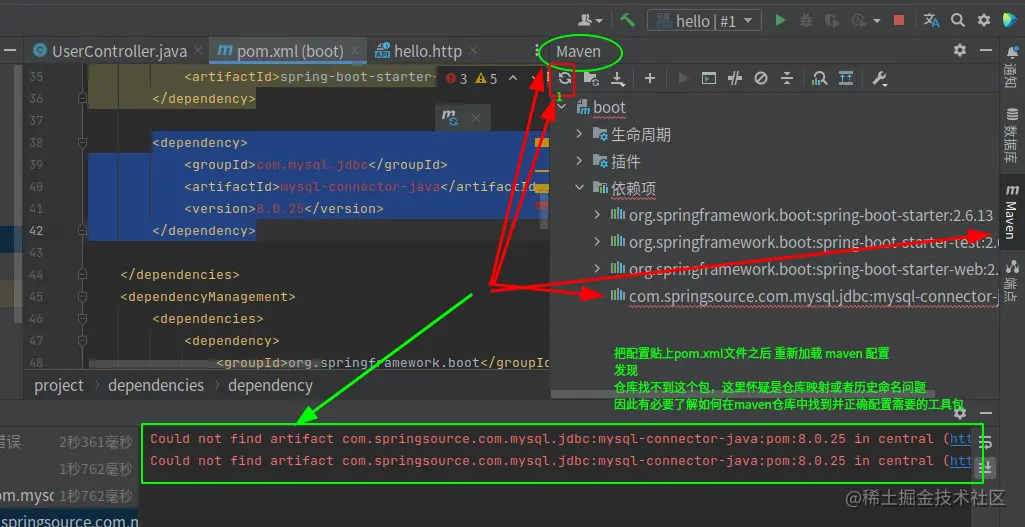Switch to hello.http tab

pyautogui.click(x=418, y=51)
